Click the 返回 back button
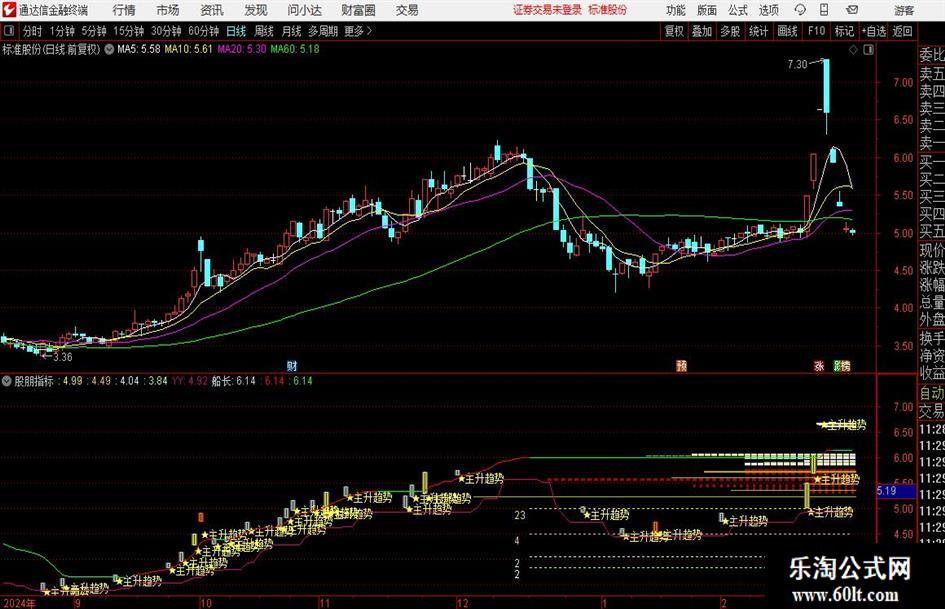 [902, 31]
